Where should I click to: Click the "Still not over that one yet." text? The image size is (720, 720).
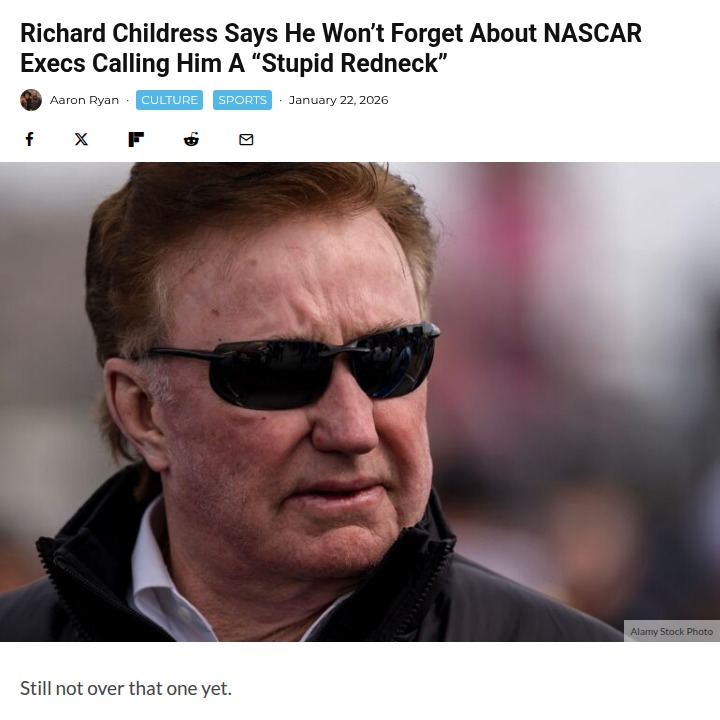click(x=126, y=688)
